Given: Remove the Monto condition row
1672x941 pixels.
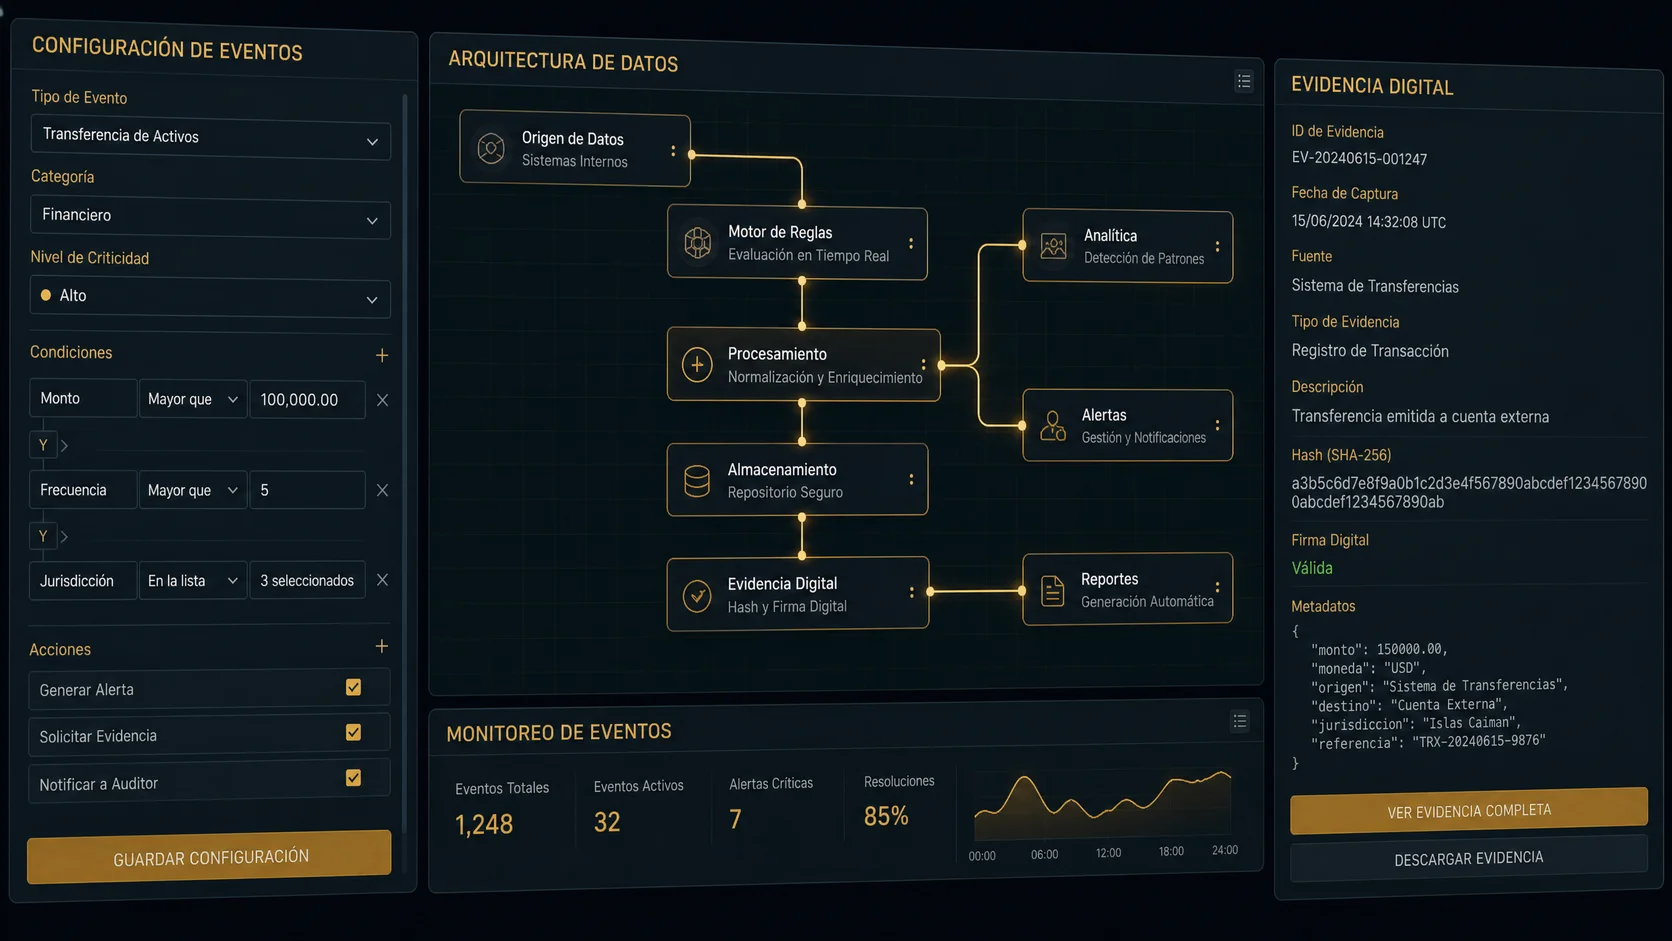Looking at the screenshot, I should point(382,400).
